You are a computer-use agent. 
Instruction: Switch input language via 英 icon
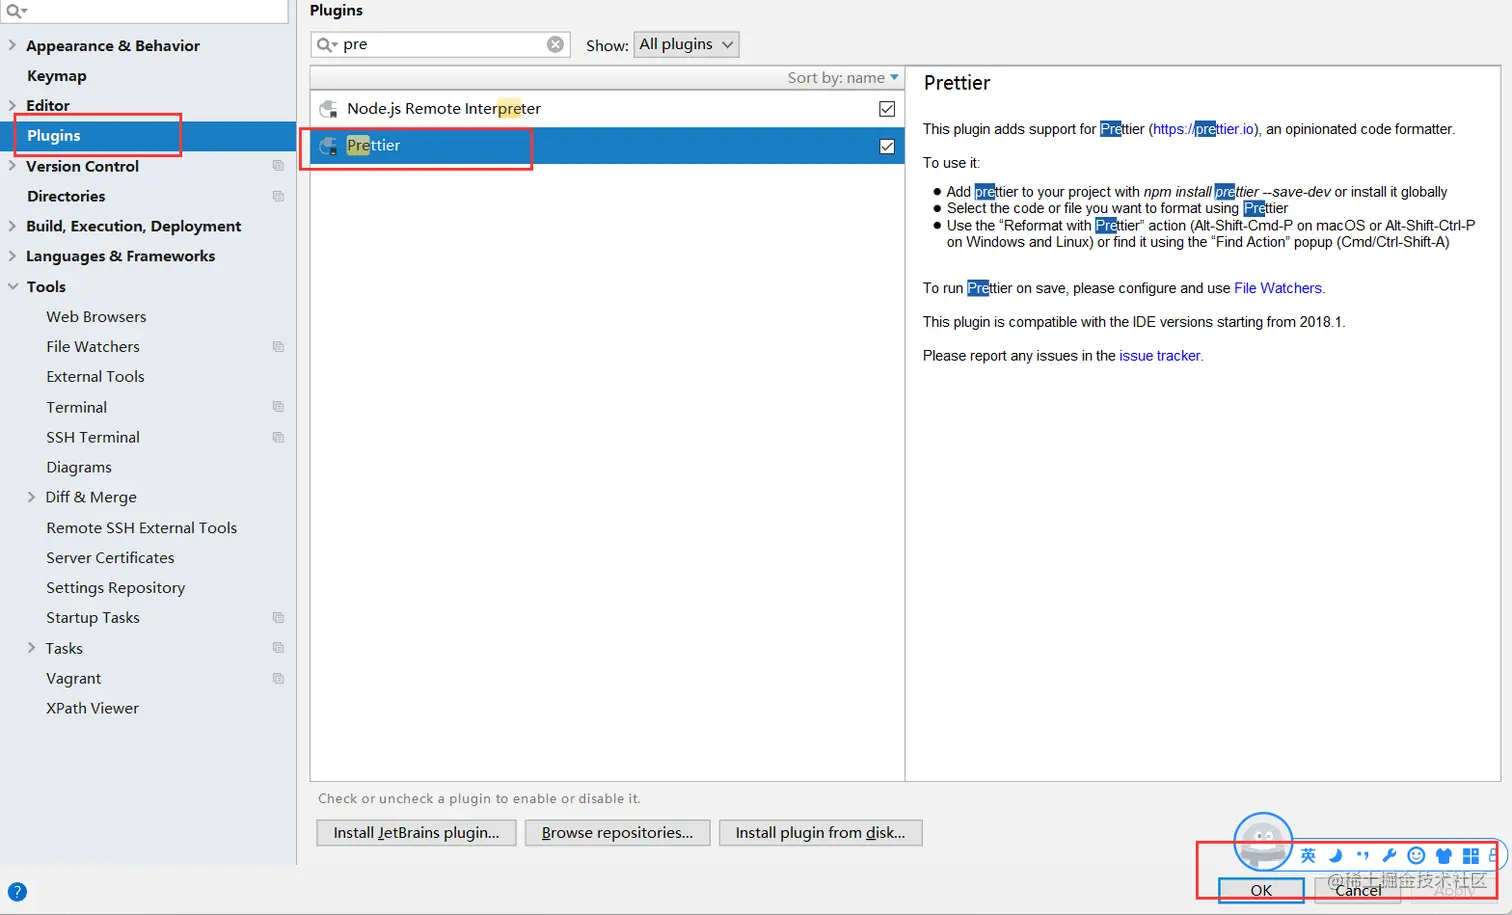click(1308, 855)
